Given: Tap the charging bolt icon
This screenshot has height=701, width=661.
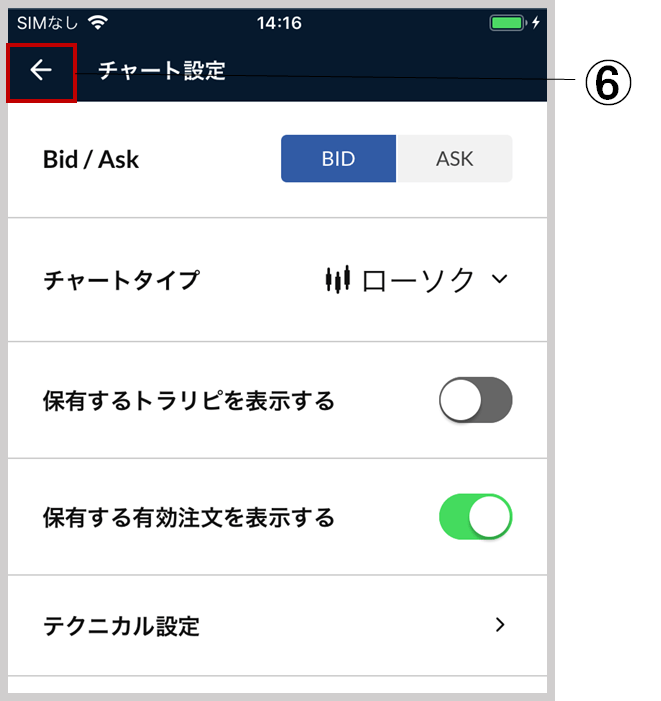Looking at the screenshot, I should 536,22.
